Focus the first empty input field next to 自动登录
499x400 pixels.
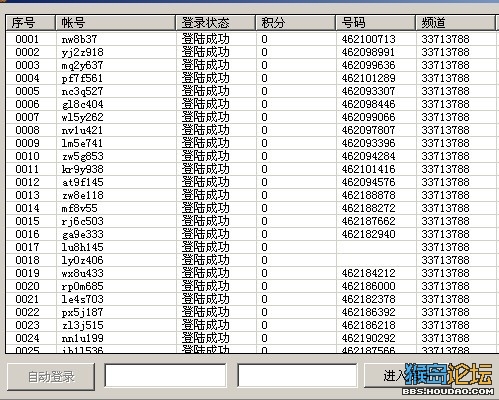coord(165,375)
